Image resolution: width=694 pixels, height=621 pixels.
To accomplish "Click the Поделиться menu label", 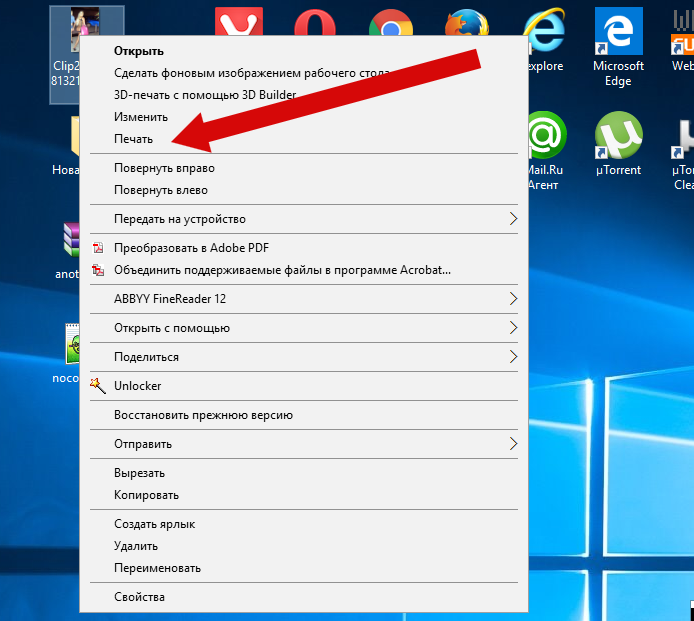I will pos(147,357).
